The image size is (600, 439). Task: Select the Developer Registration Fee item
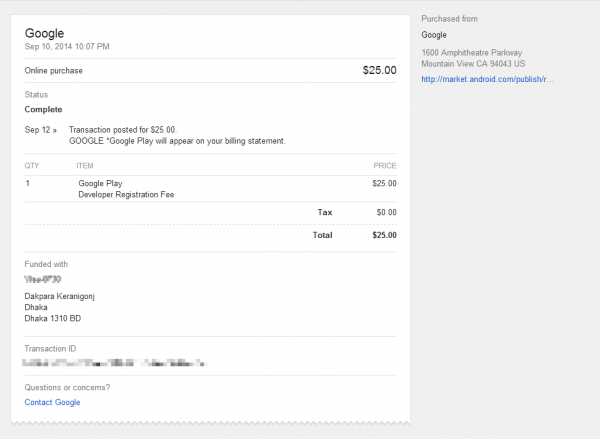126,195
